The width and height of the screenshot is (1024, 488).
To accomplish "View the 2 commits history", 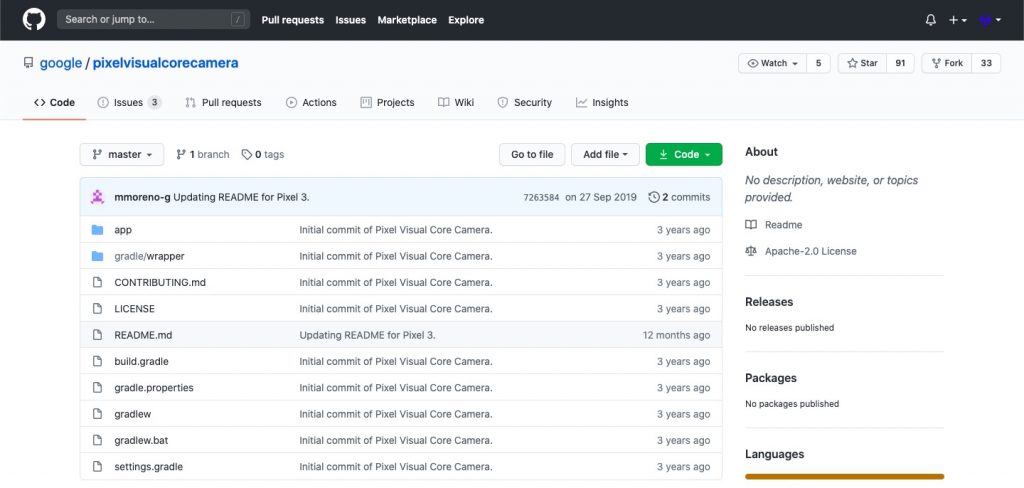I will 679,197.
